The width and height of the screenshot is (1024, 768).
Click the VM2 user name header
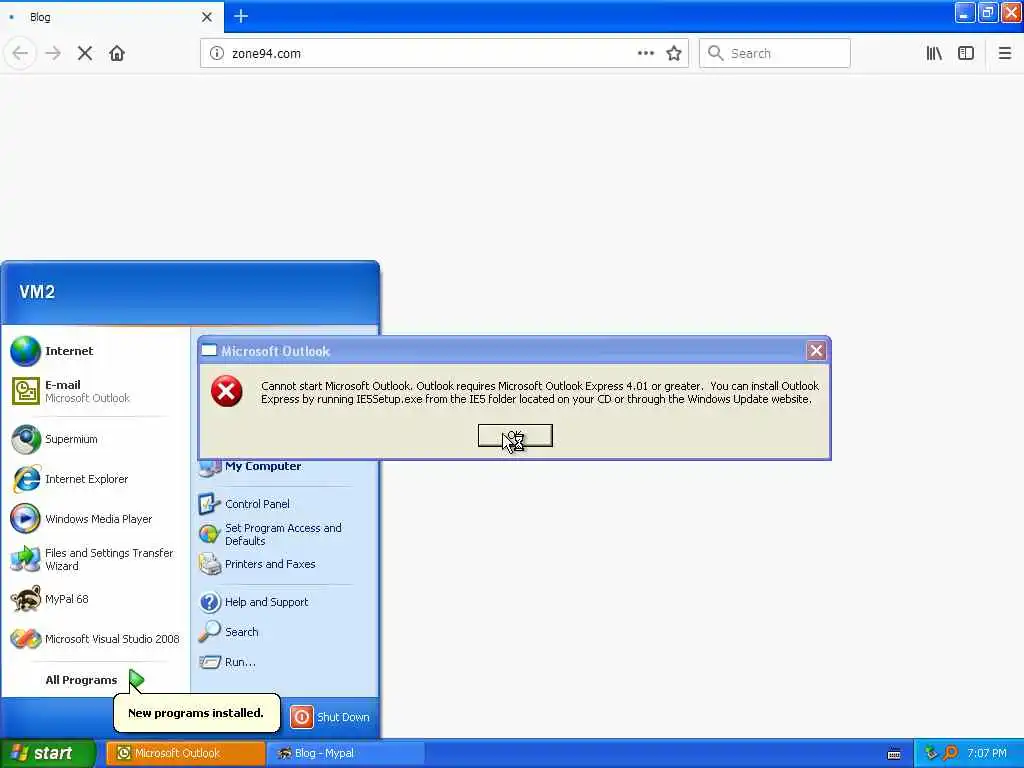point(37,291)
